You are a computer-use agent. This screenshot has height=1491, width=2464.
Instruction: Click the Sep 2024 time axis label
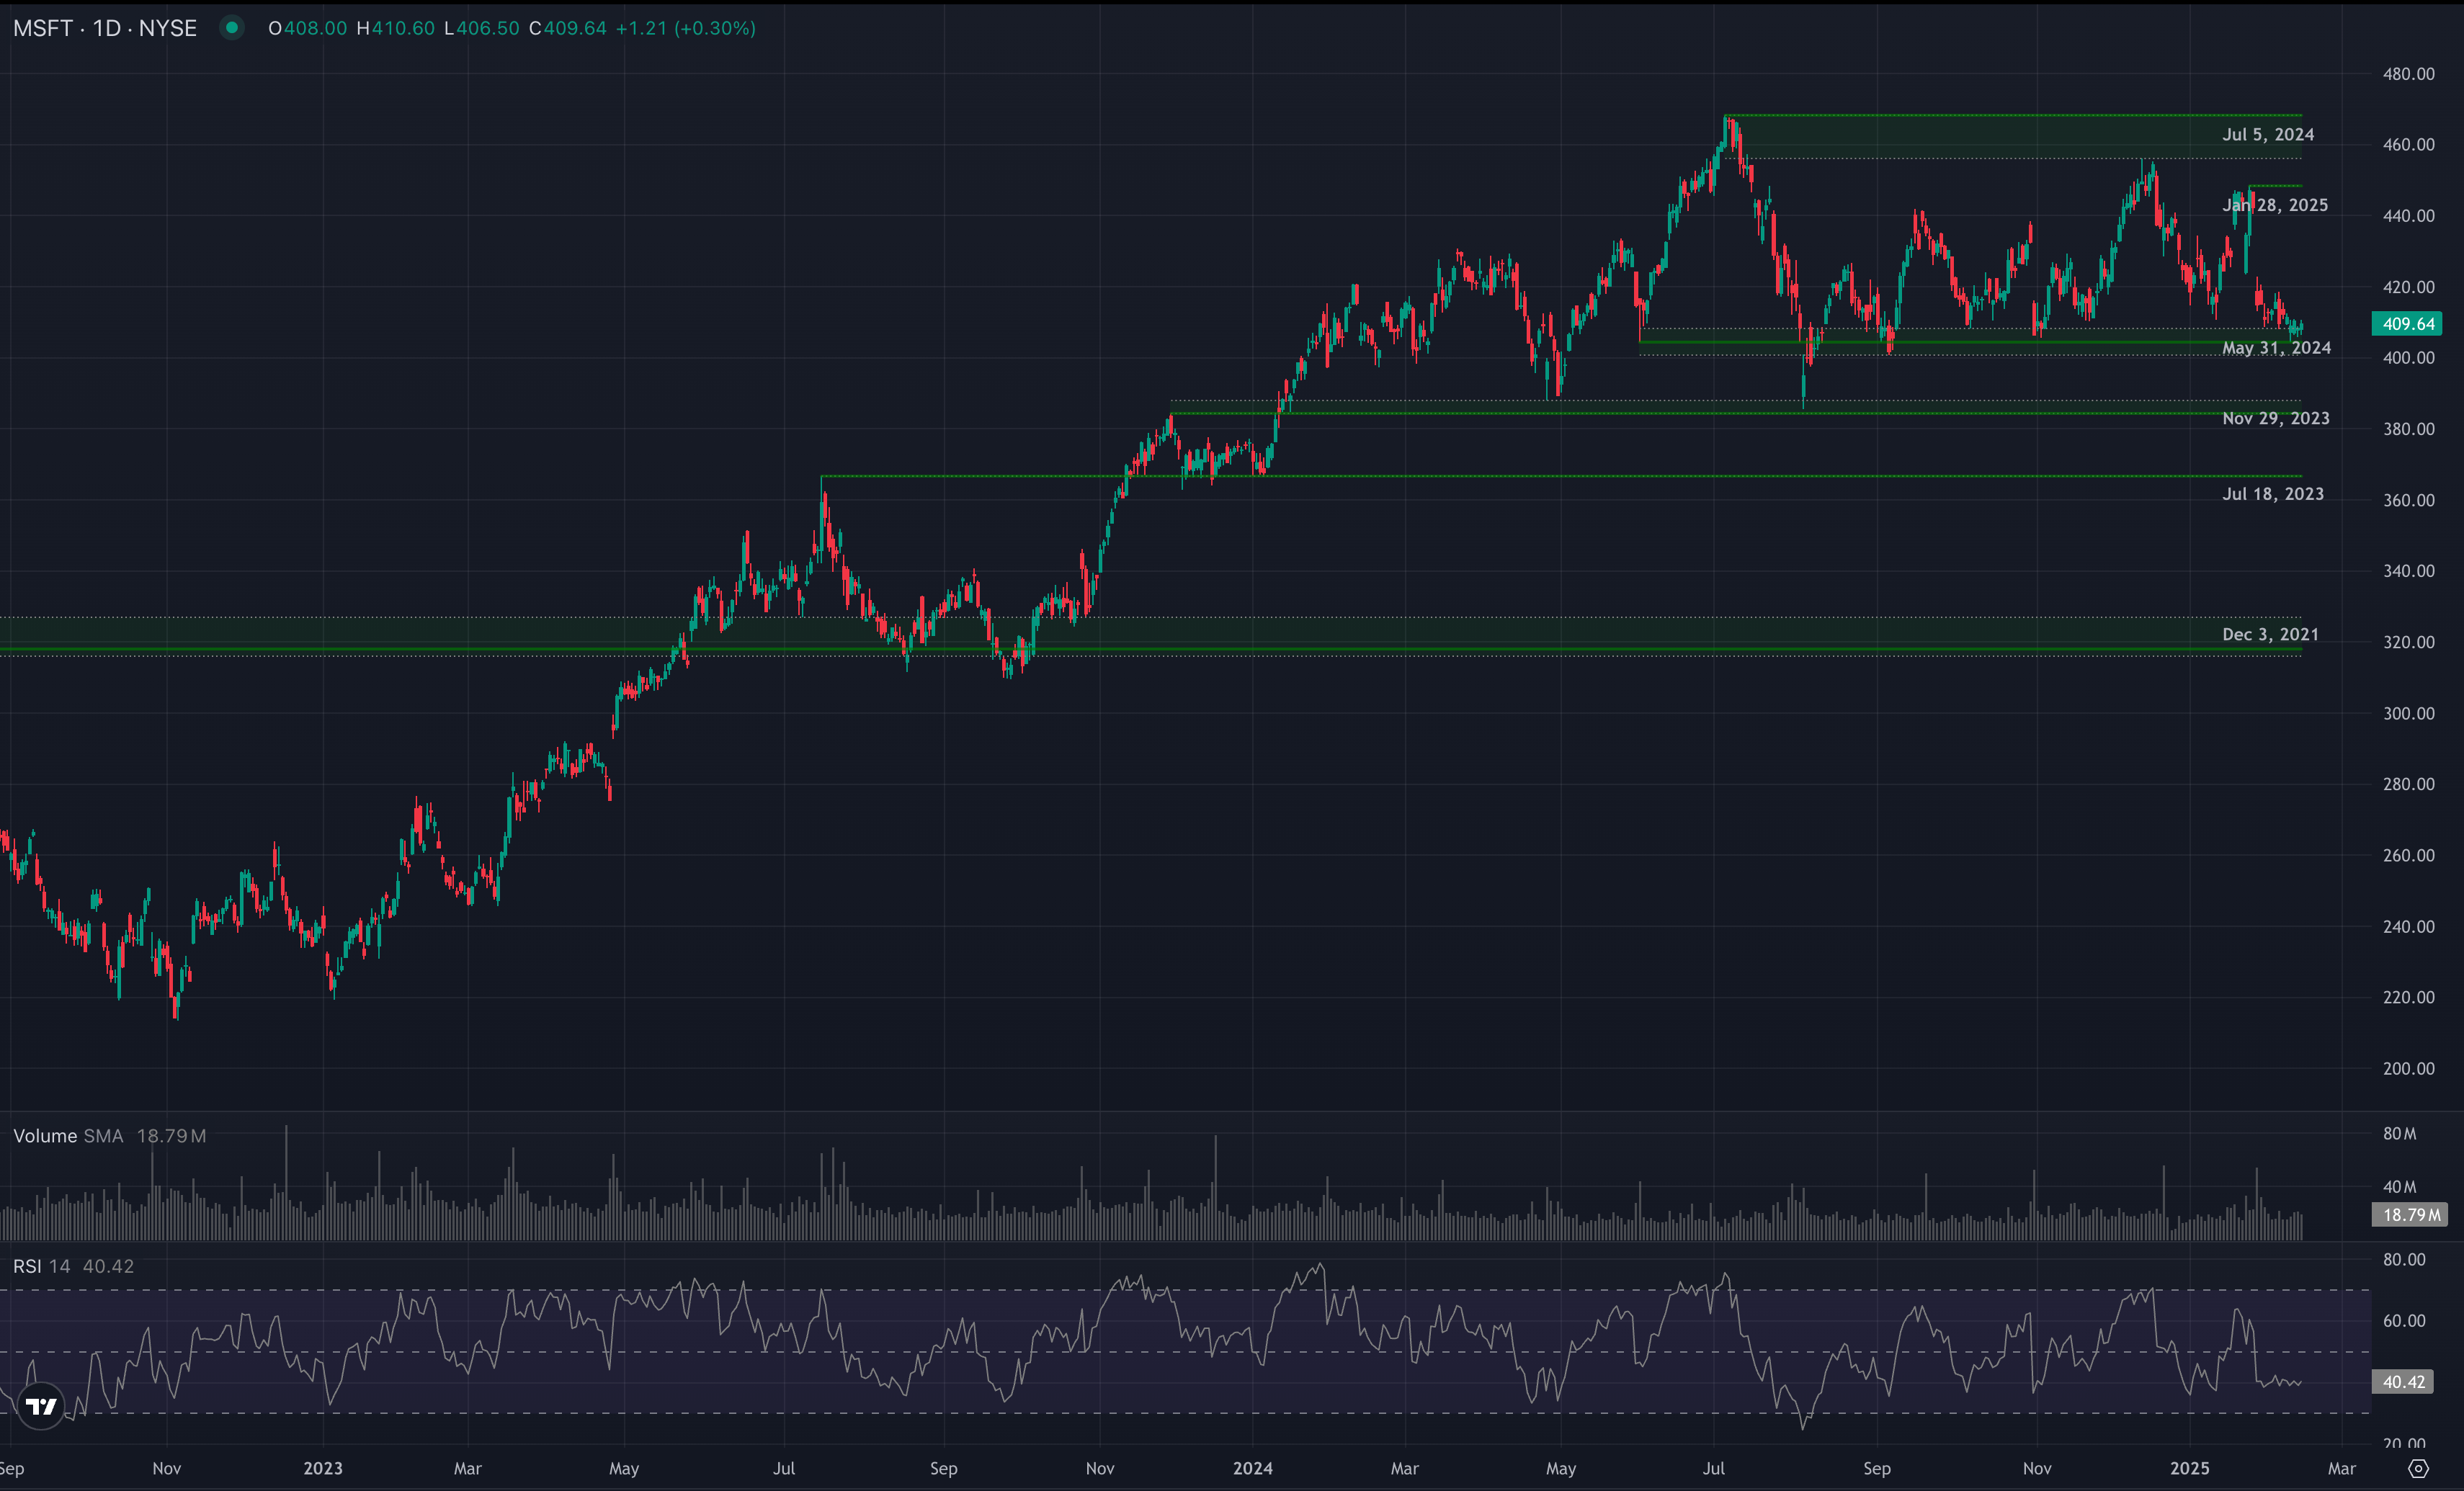coord(1877,1469)
